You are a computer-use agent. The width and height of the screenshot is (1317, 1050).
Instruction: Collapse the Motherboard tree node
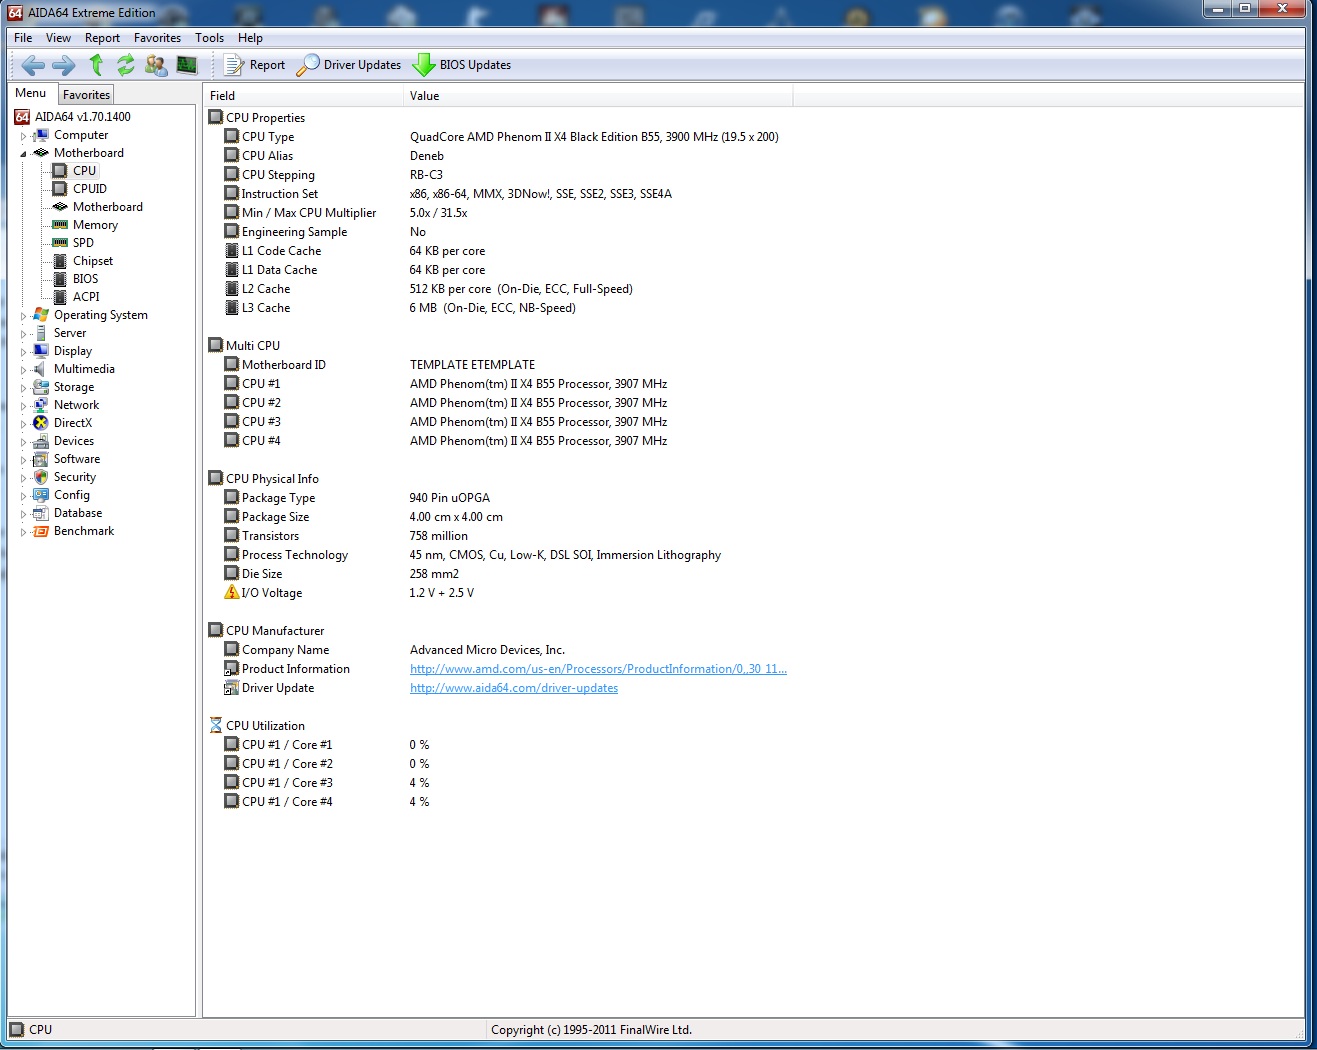pos(24,154)
